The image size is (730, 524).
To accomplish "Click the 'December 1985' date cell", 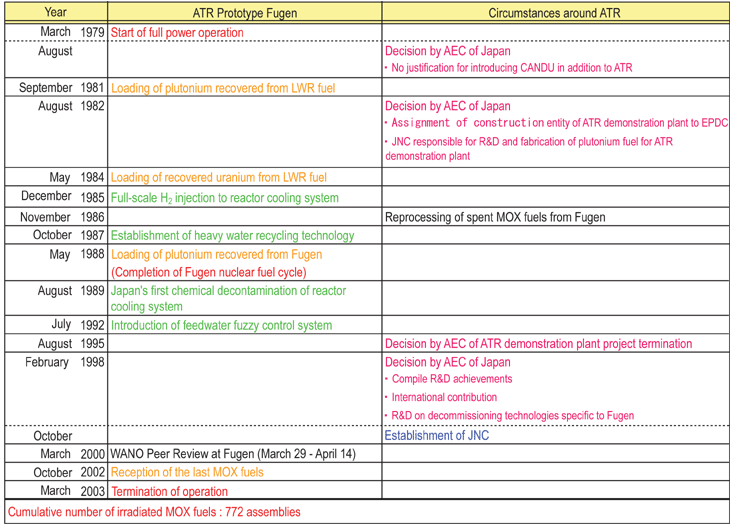I will coord(55,196).
